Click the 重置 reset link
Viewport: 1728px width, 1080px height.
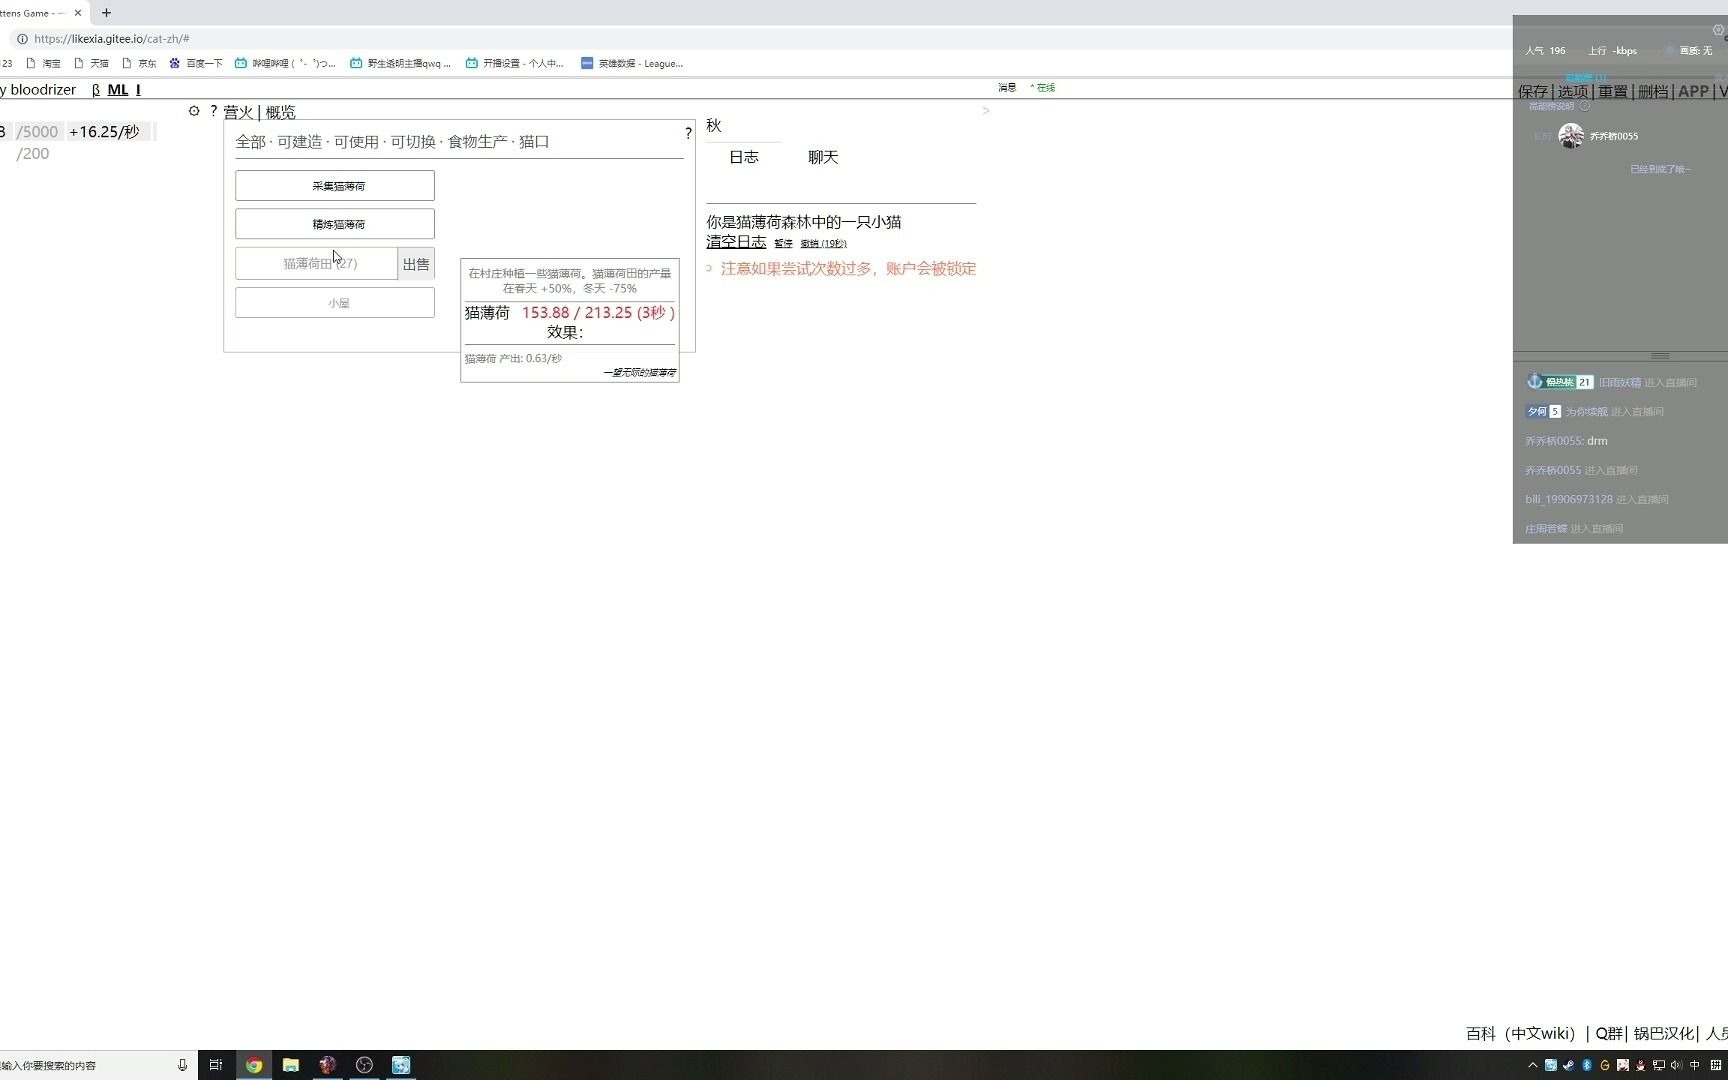pyautogui.click(x=1613, y=91)
